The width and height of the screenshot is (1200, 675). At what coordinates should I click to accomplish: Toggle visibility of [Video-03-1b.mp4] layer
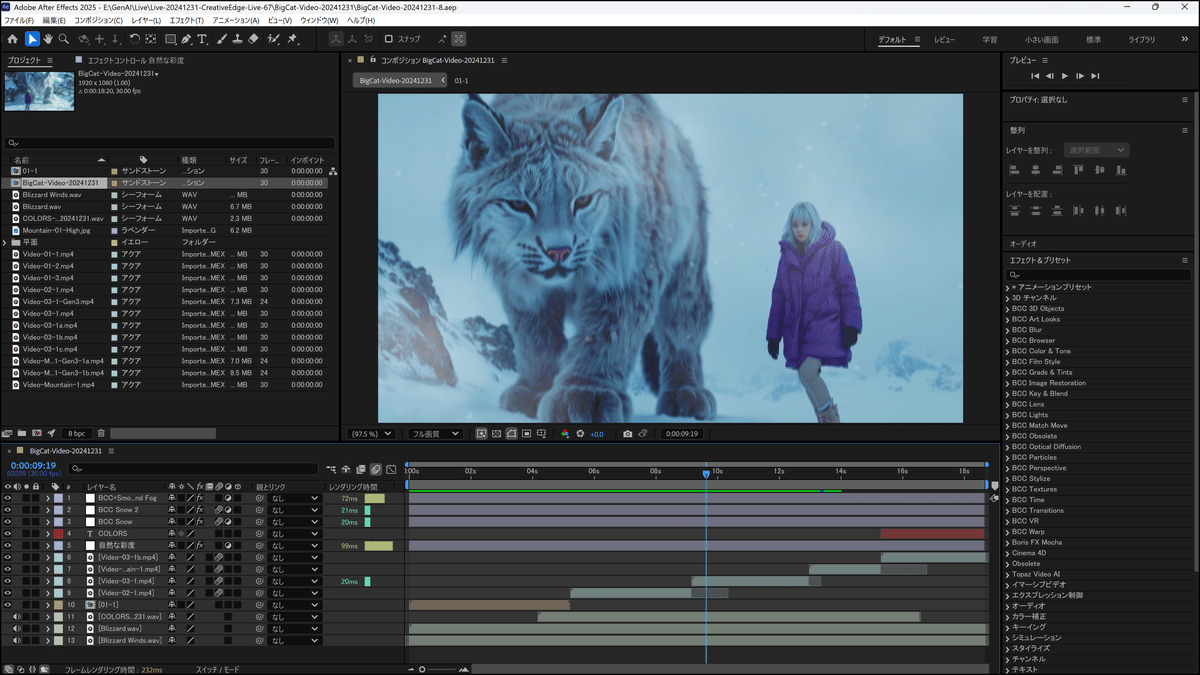click(7, 557)
